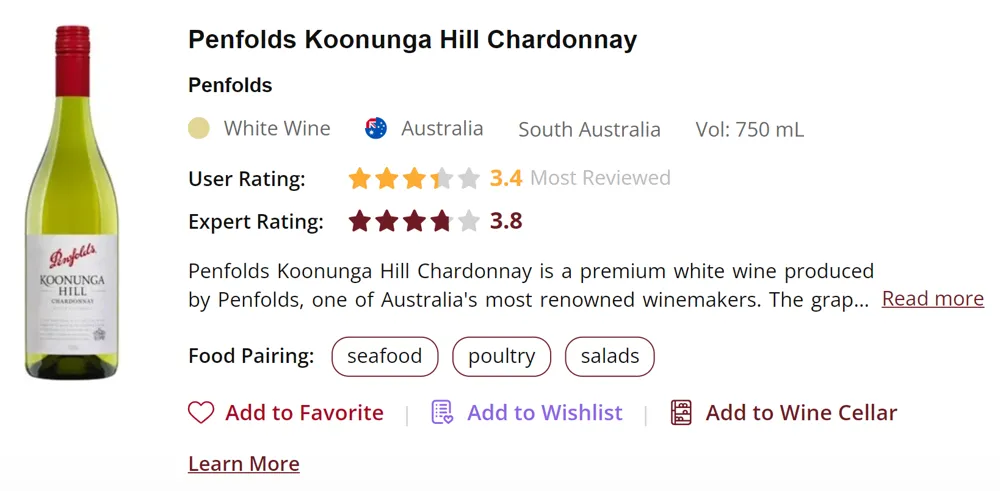Open the Learn More link
Viewport: 1000px width, 491px height.
244,464
